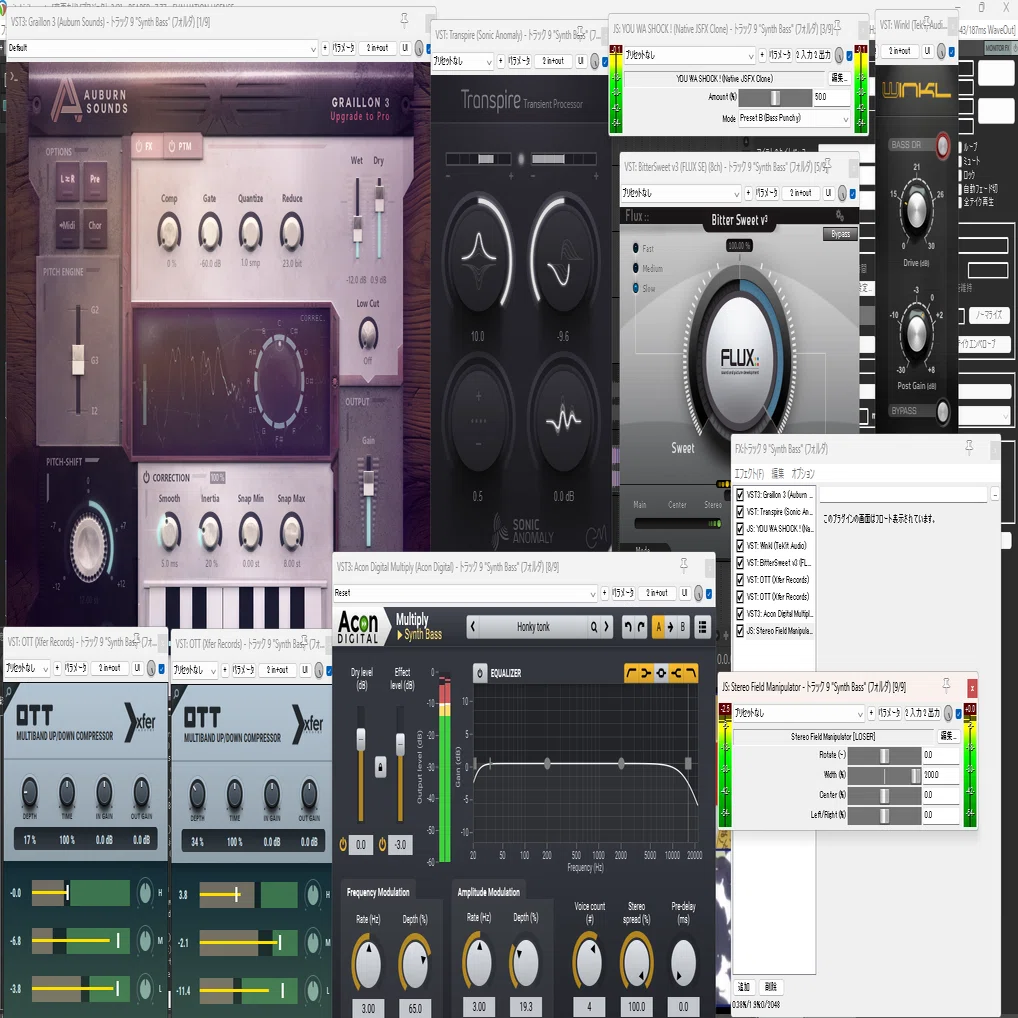Open the オプション menu in FX window

(802, 473)
